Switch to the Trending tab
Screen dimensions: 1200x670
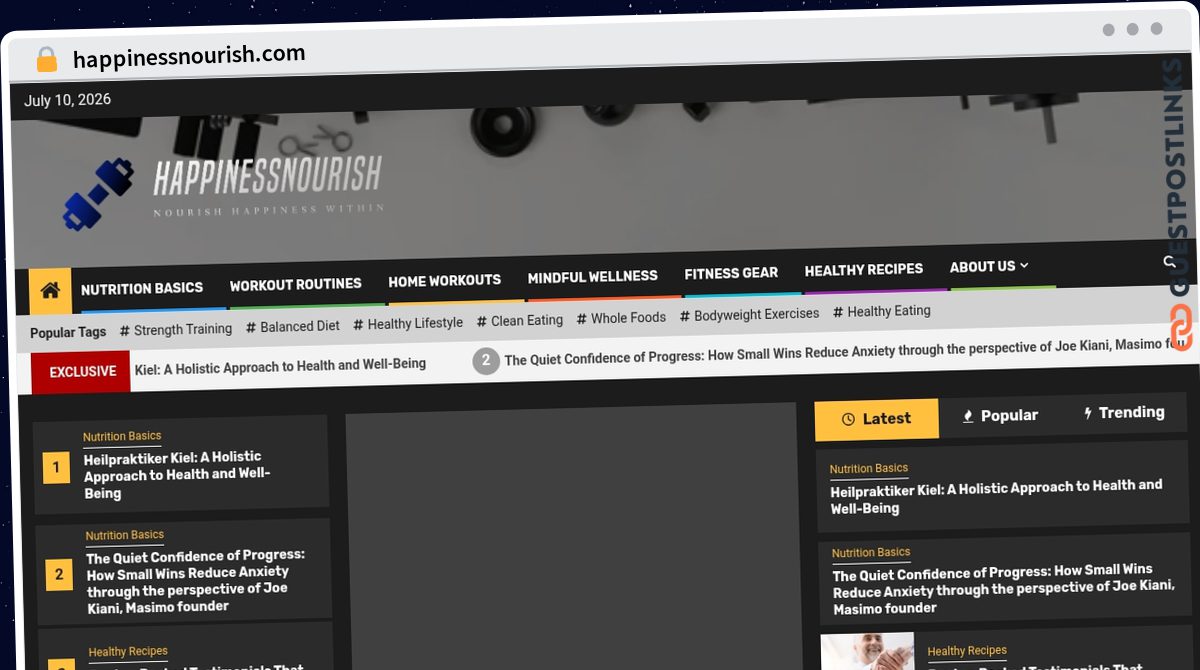click(1124, 412)
